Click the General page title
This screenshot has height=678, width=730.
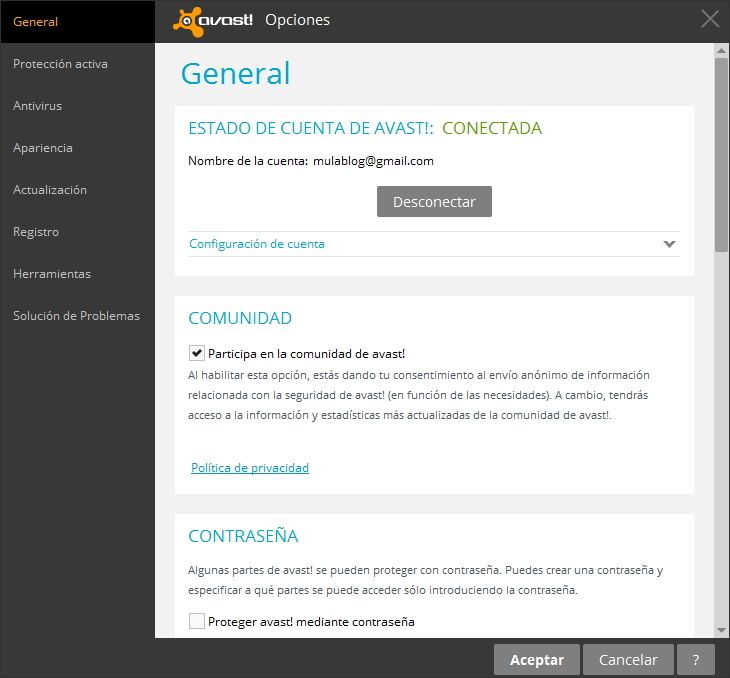click(236, 74)
